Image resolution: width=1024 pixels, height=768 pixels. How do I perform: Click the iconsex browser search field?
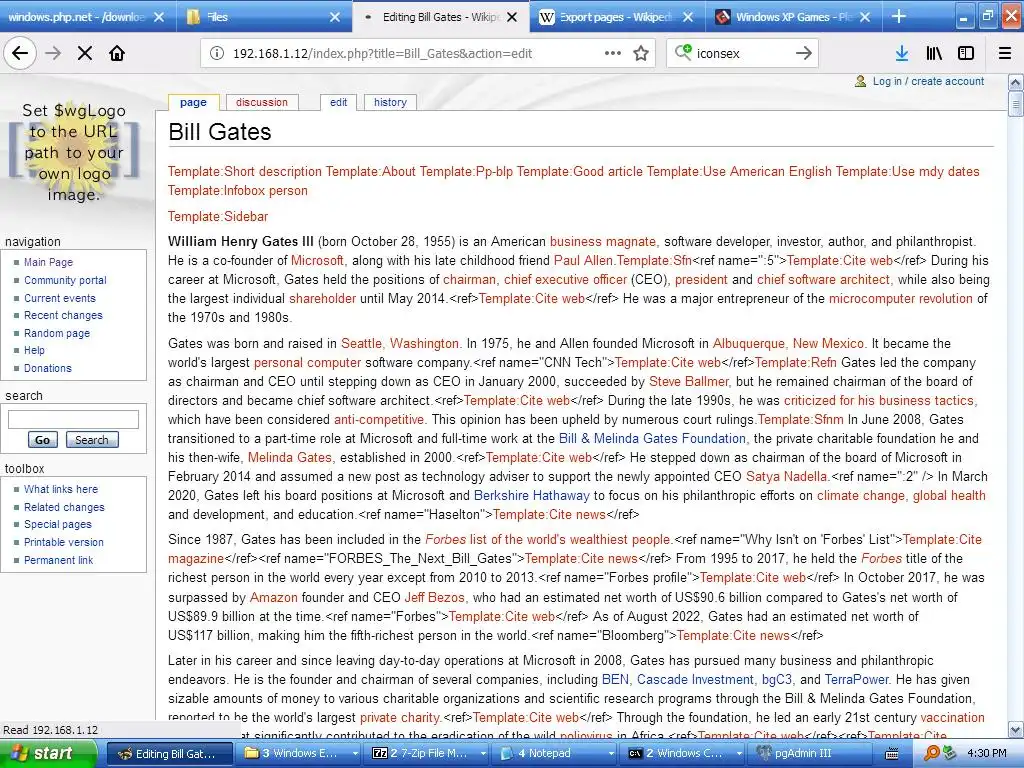[x=741, y=54]
